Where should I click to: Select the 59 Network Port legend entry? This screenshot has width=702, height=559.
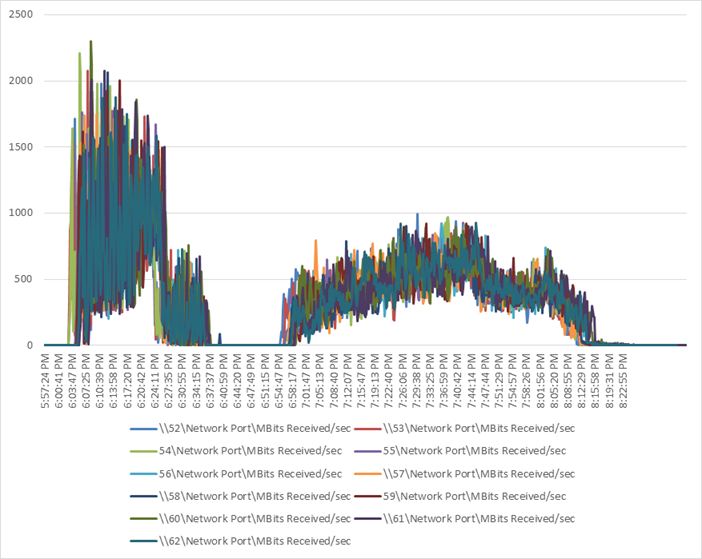pyautogui.click(x=460, y=496)
